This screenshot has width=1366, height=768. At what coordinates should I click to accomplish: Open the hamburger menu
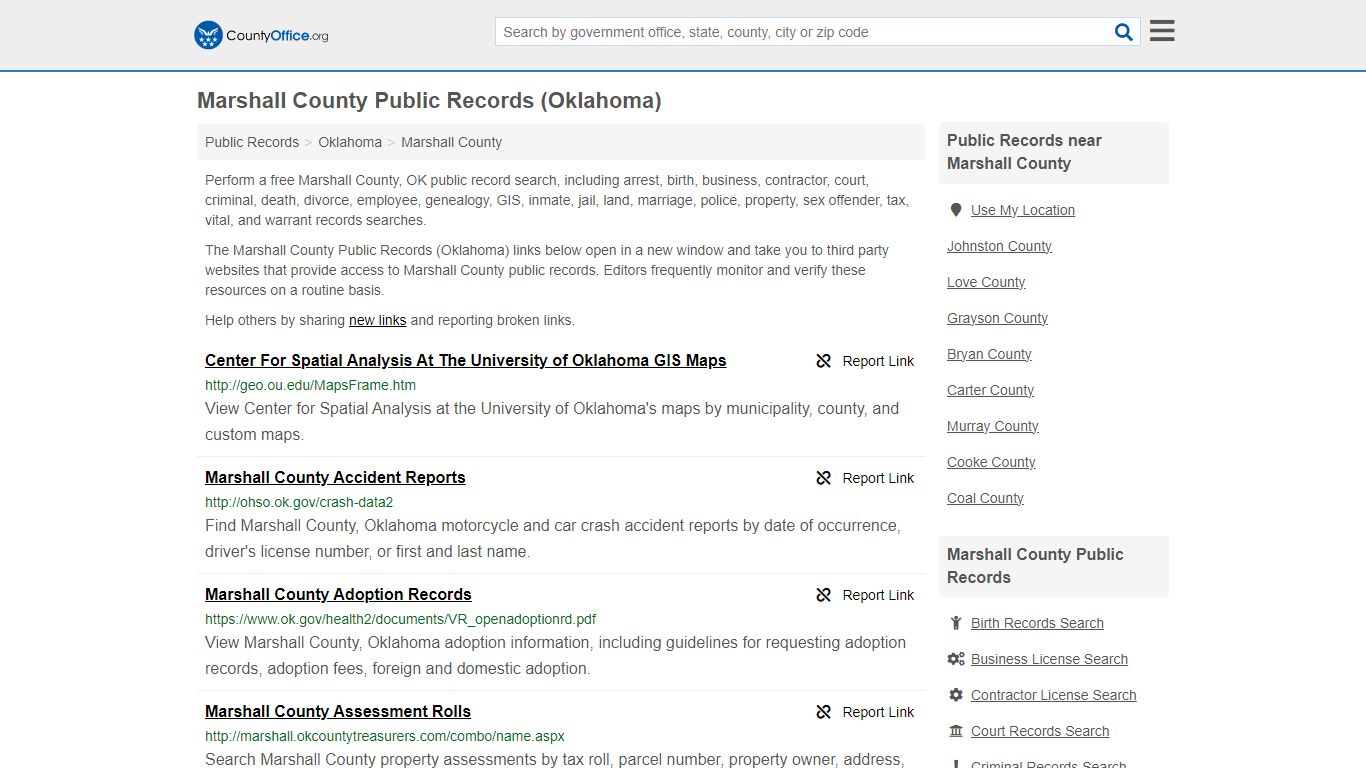coord(1162,31)
